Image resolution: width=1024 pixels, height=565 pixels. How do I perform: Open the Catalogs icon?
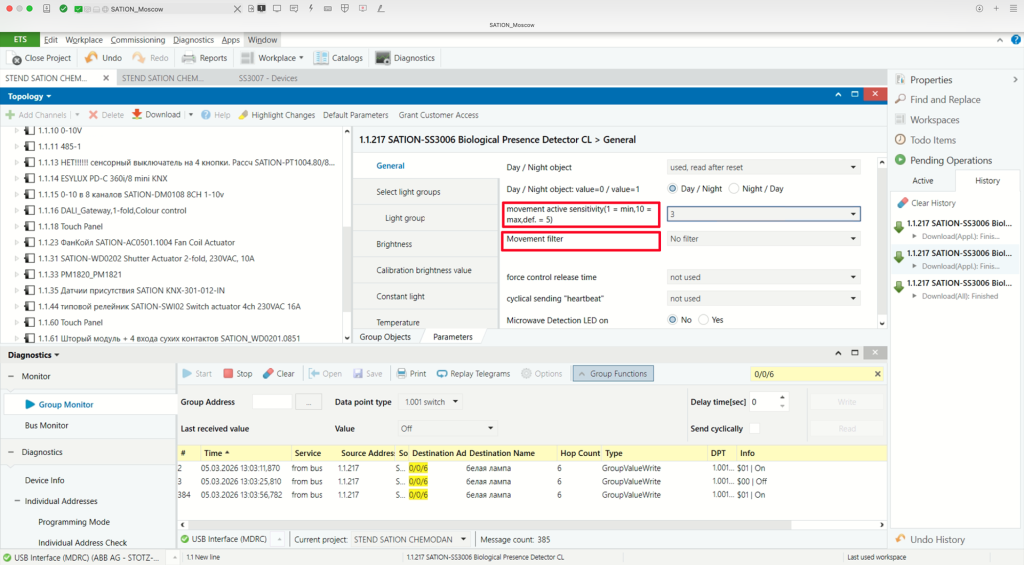321,57
